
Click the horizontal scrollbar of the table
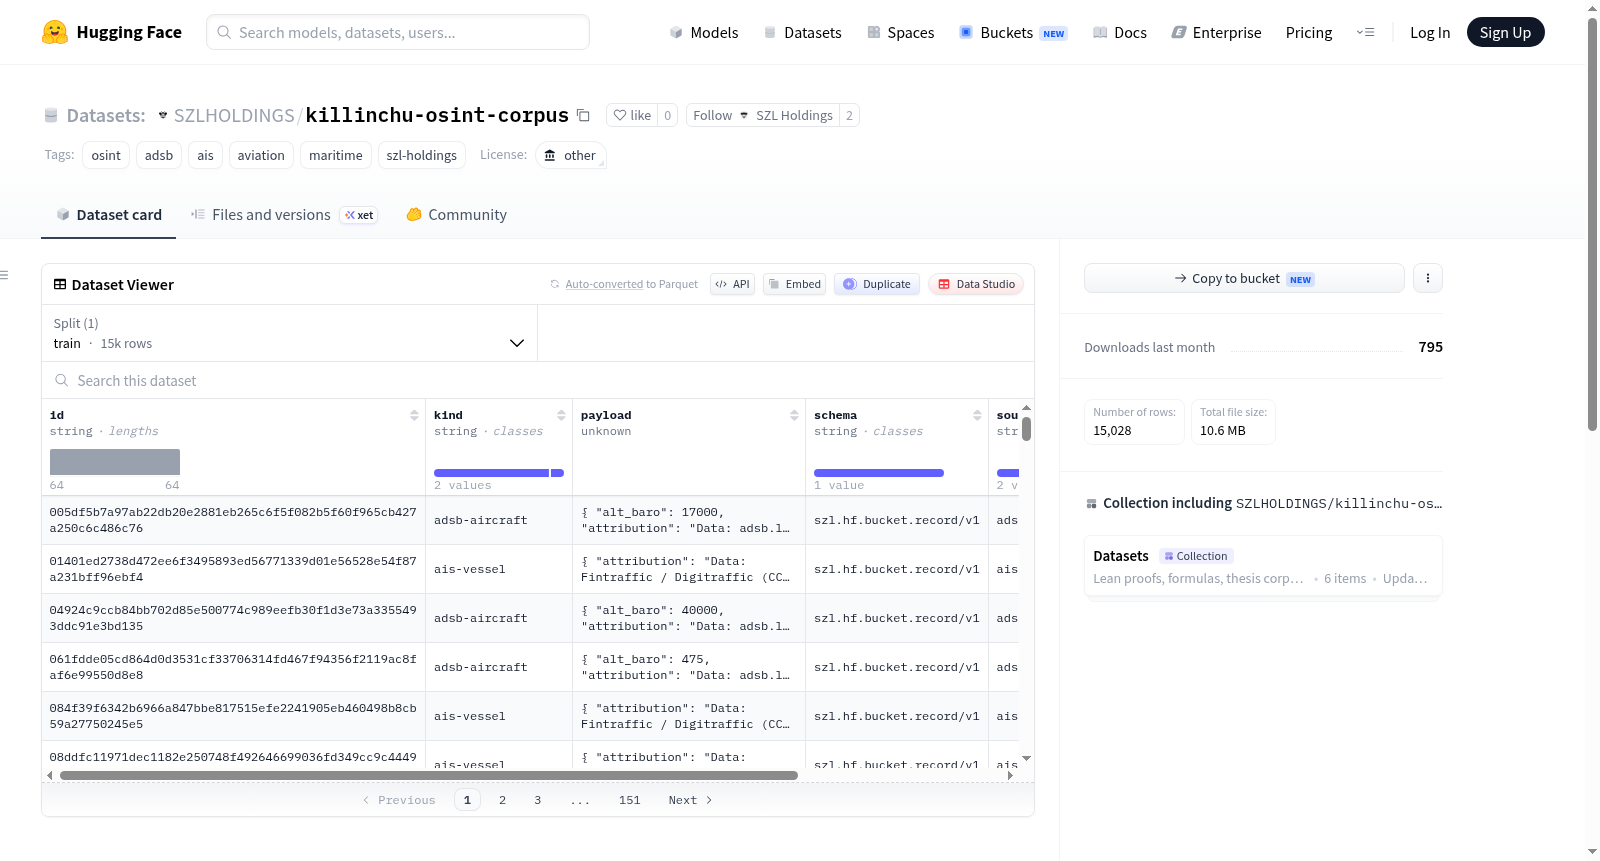point(429,775)
